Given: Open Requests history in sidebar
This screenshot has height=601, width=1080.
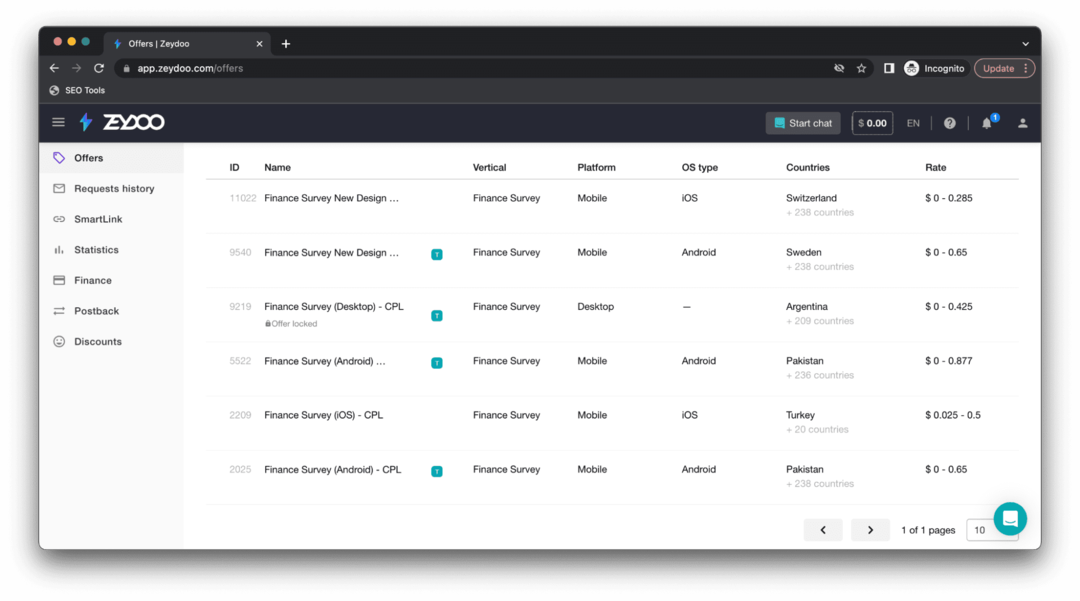Looking at the screenshot, I should tap(113, 189).
